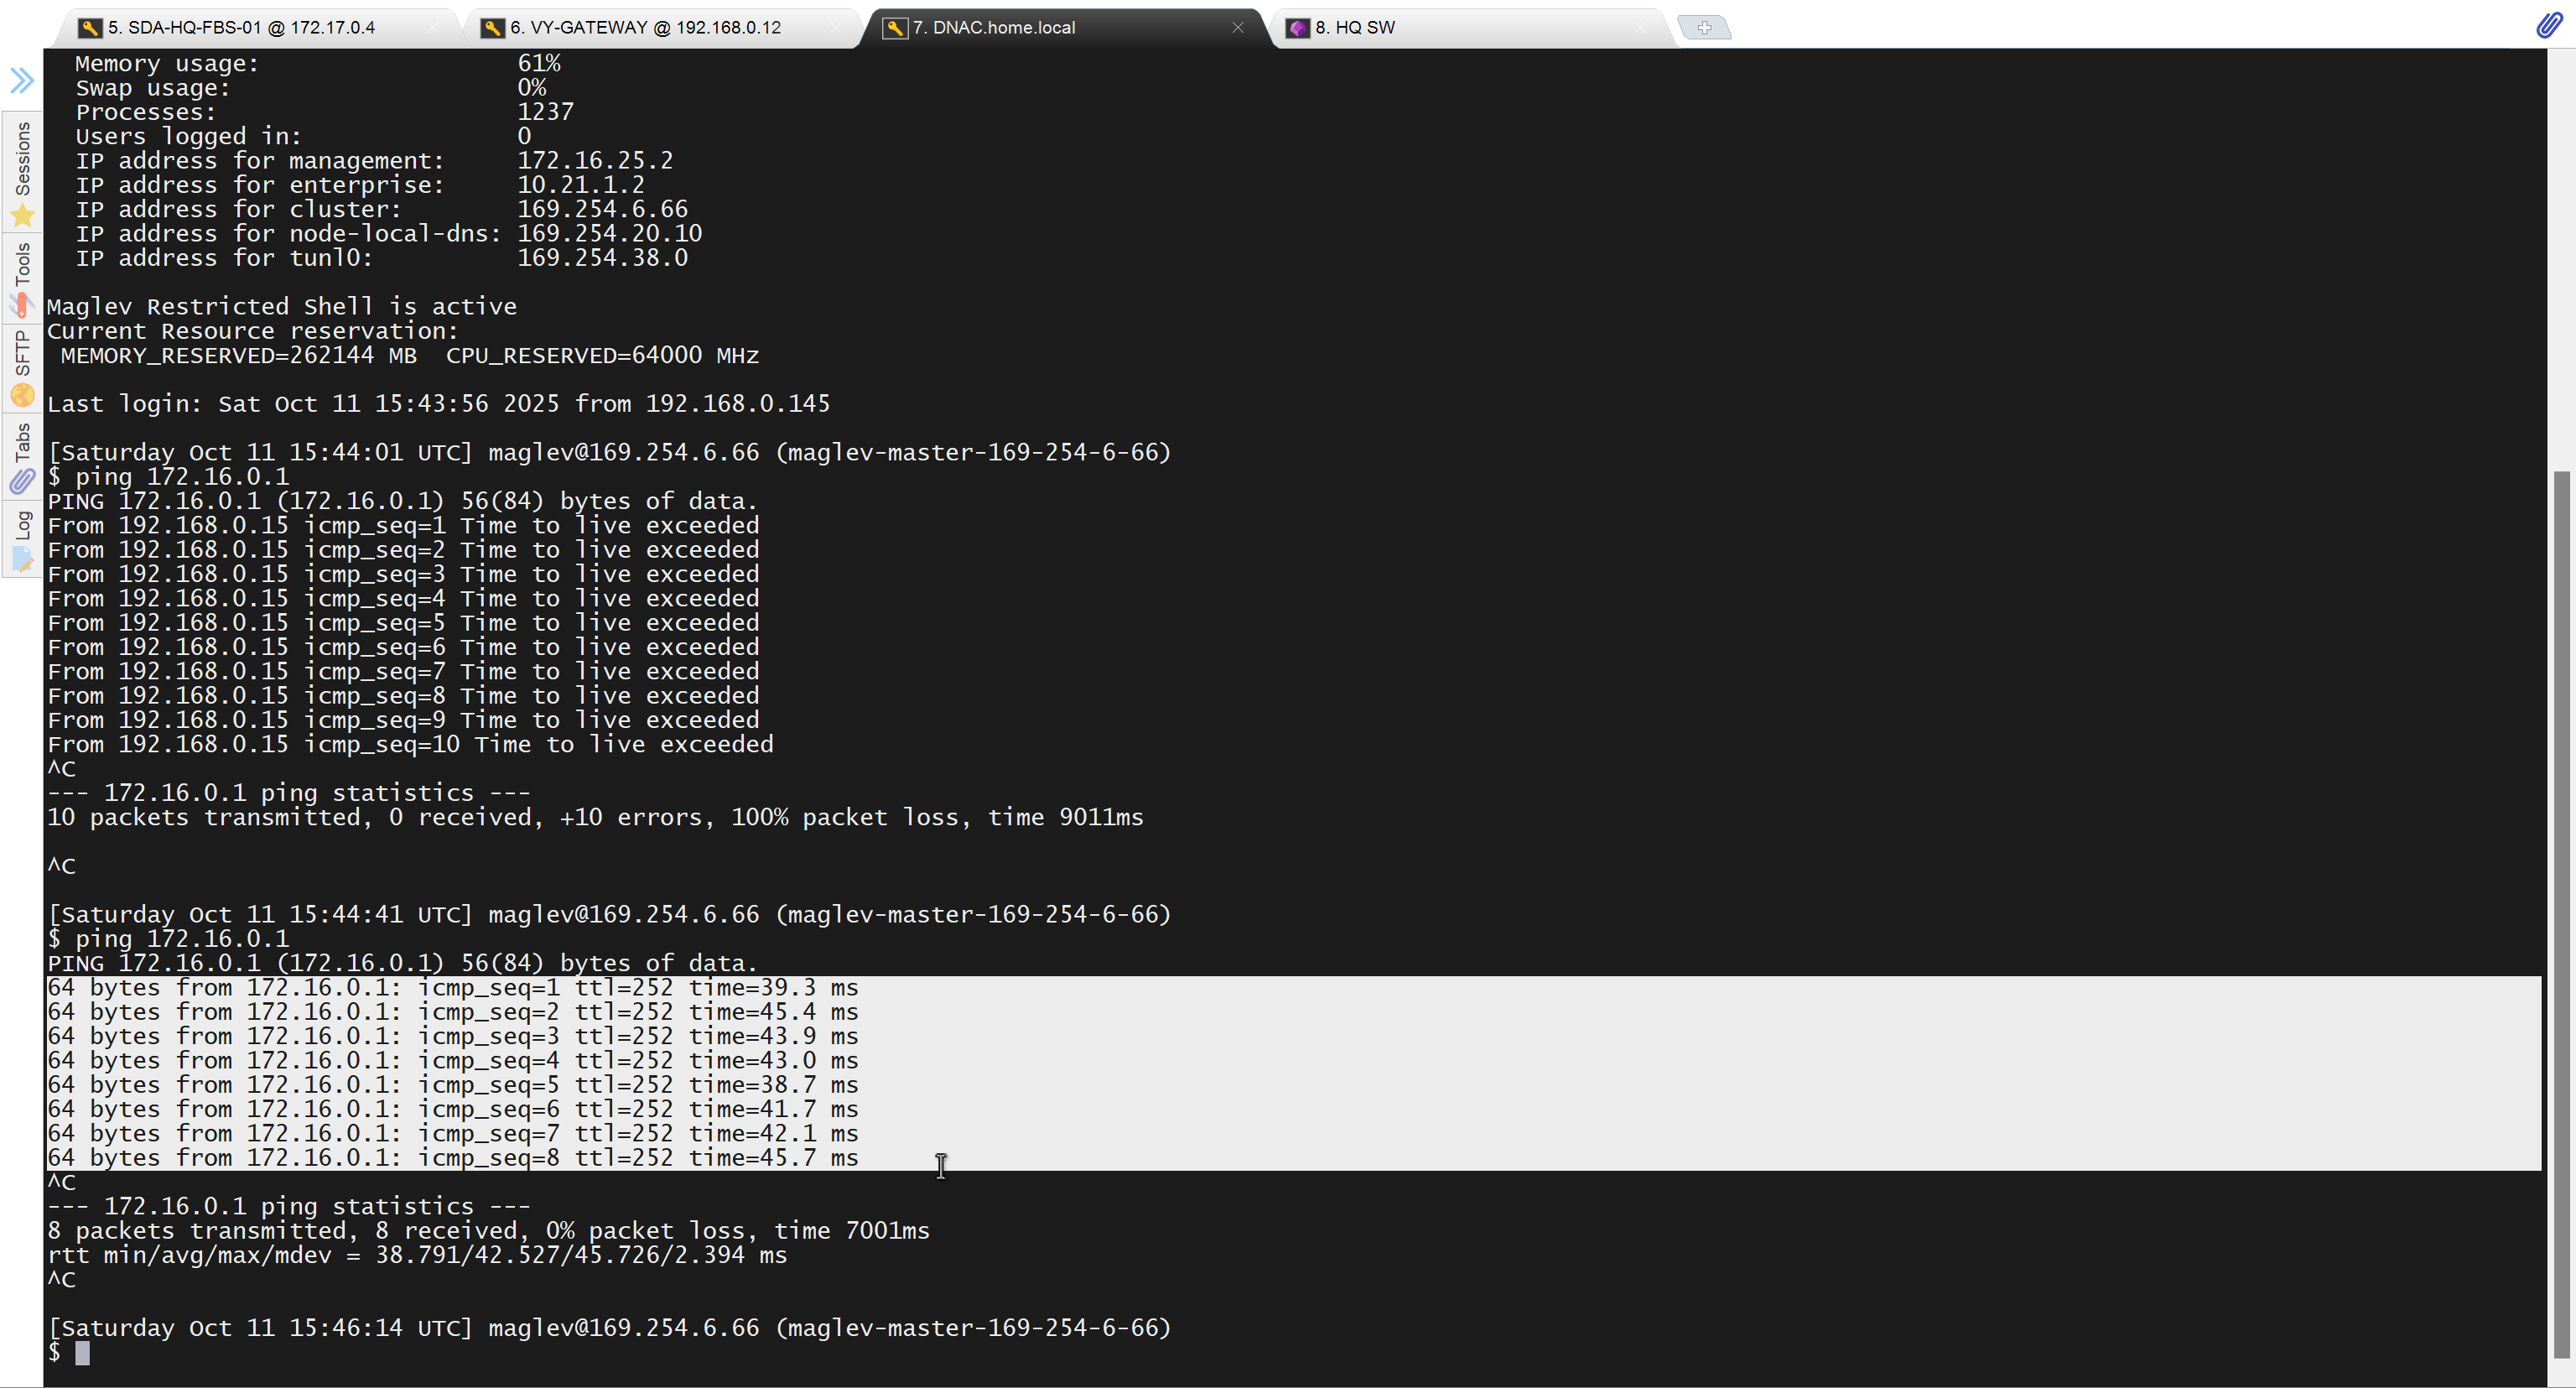
Task: Close the VY-GATEWAY tab
Action: coord(836,28)
